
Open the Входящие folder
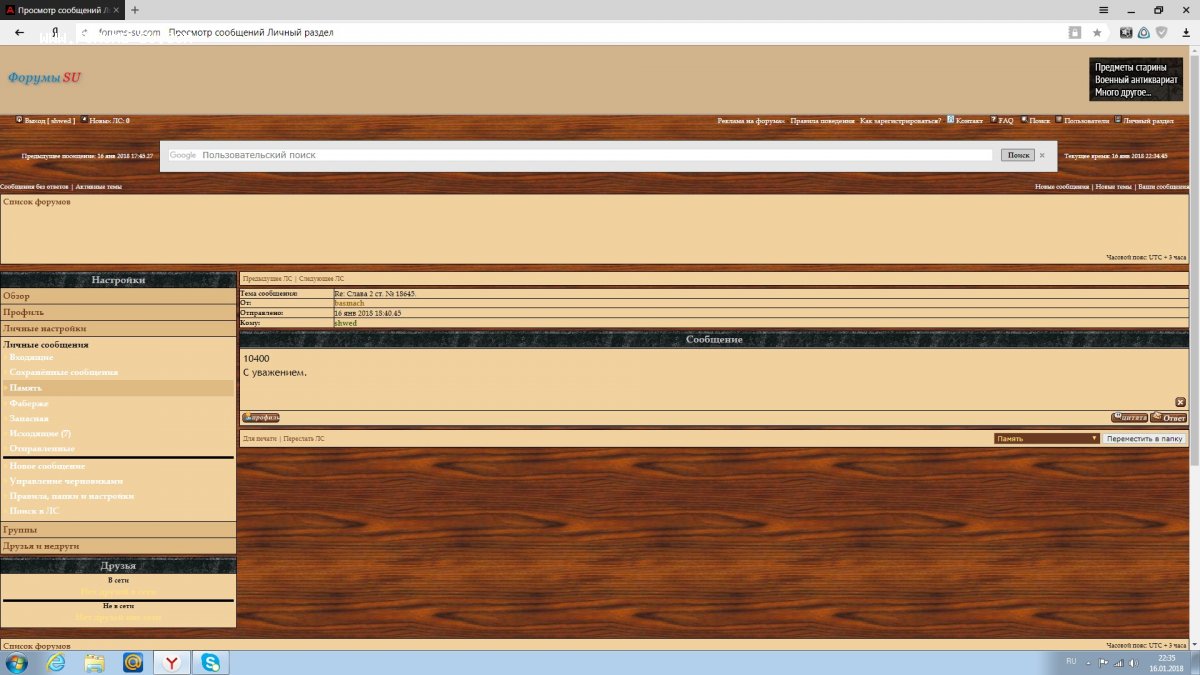tap(32, 357)
